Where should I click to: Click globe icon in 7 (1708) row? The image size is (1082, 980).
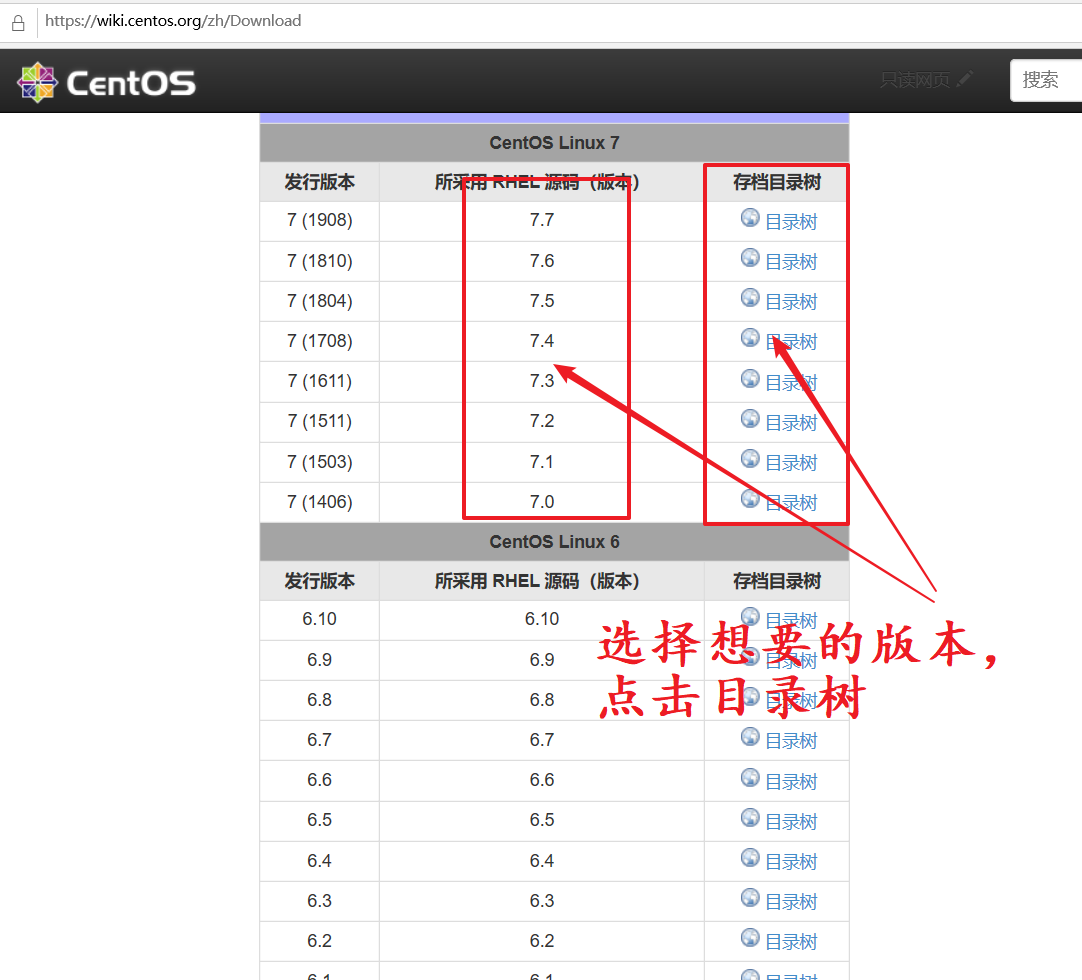click(750, 338)
